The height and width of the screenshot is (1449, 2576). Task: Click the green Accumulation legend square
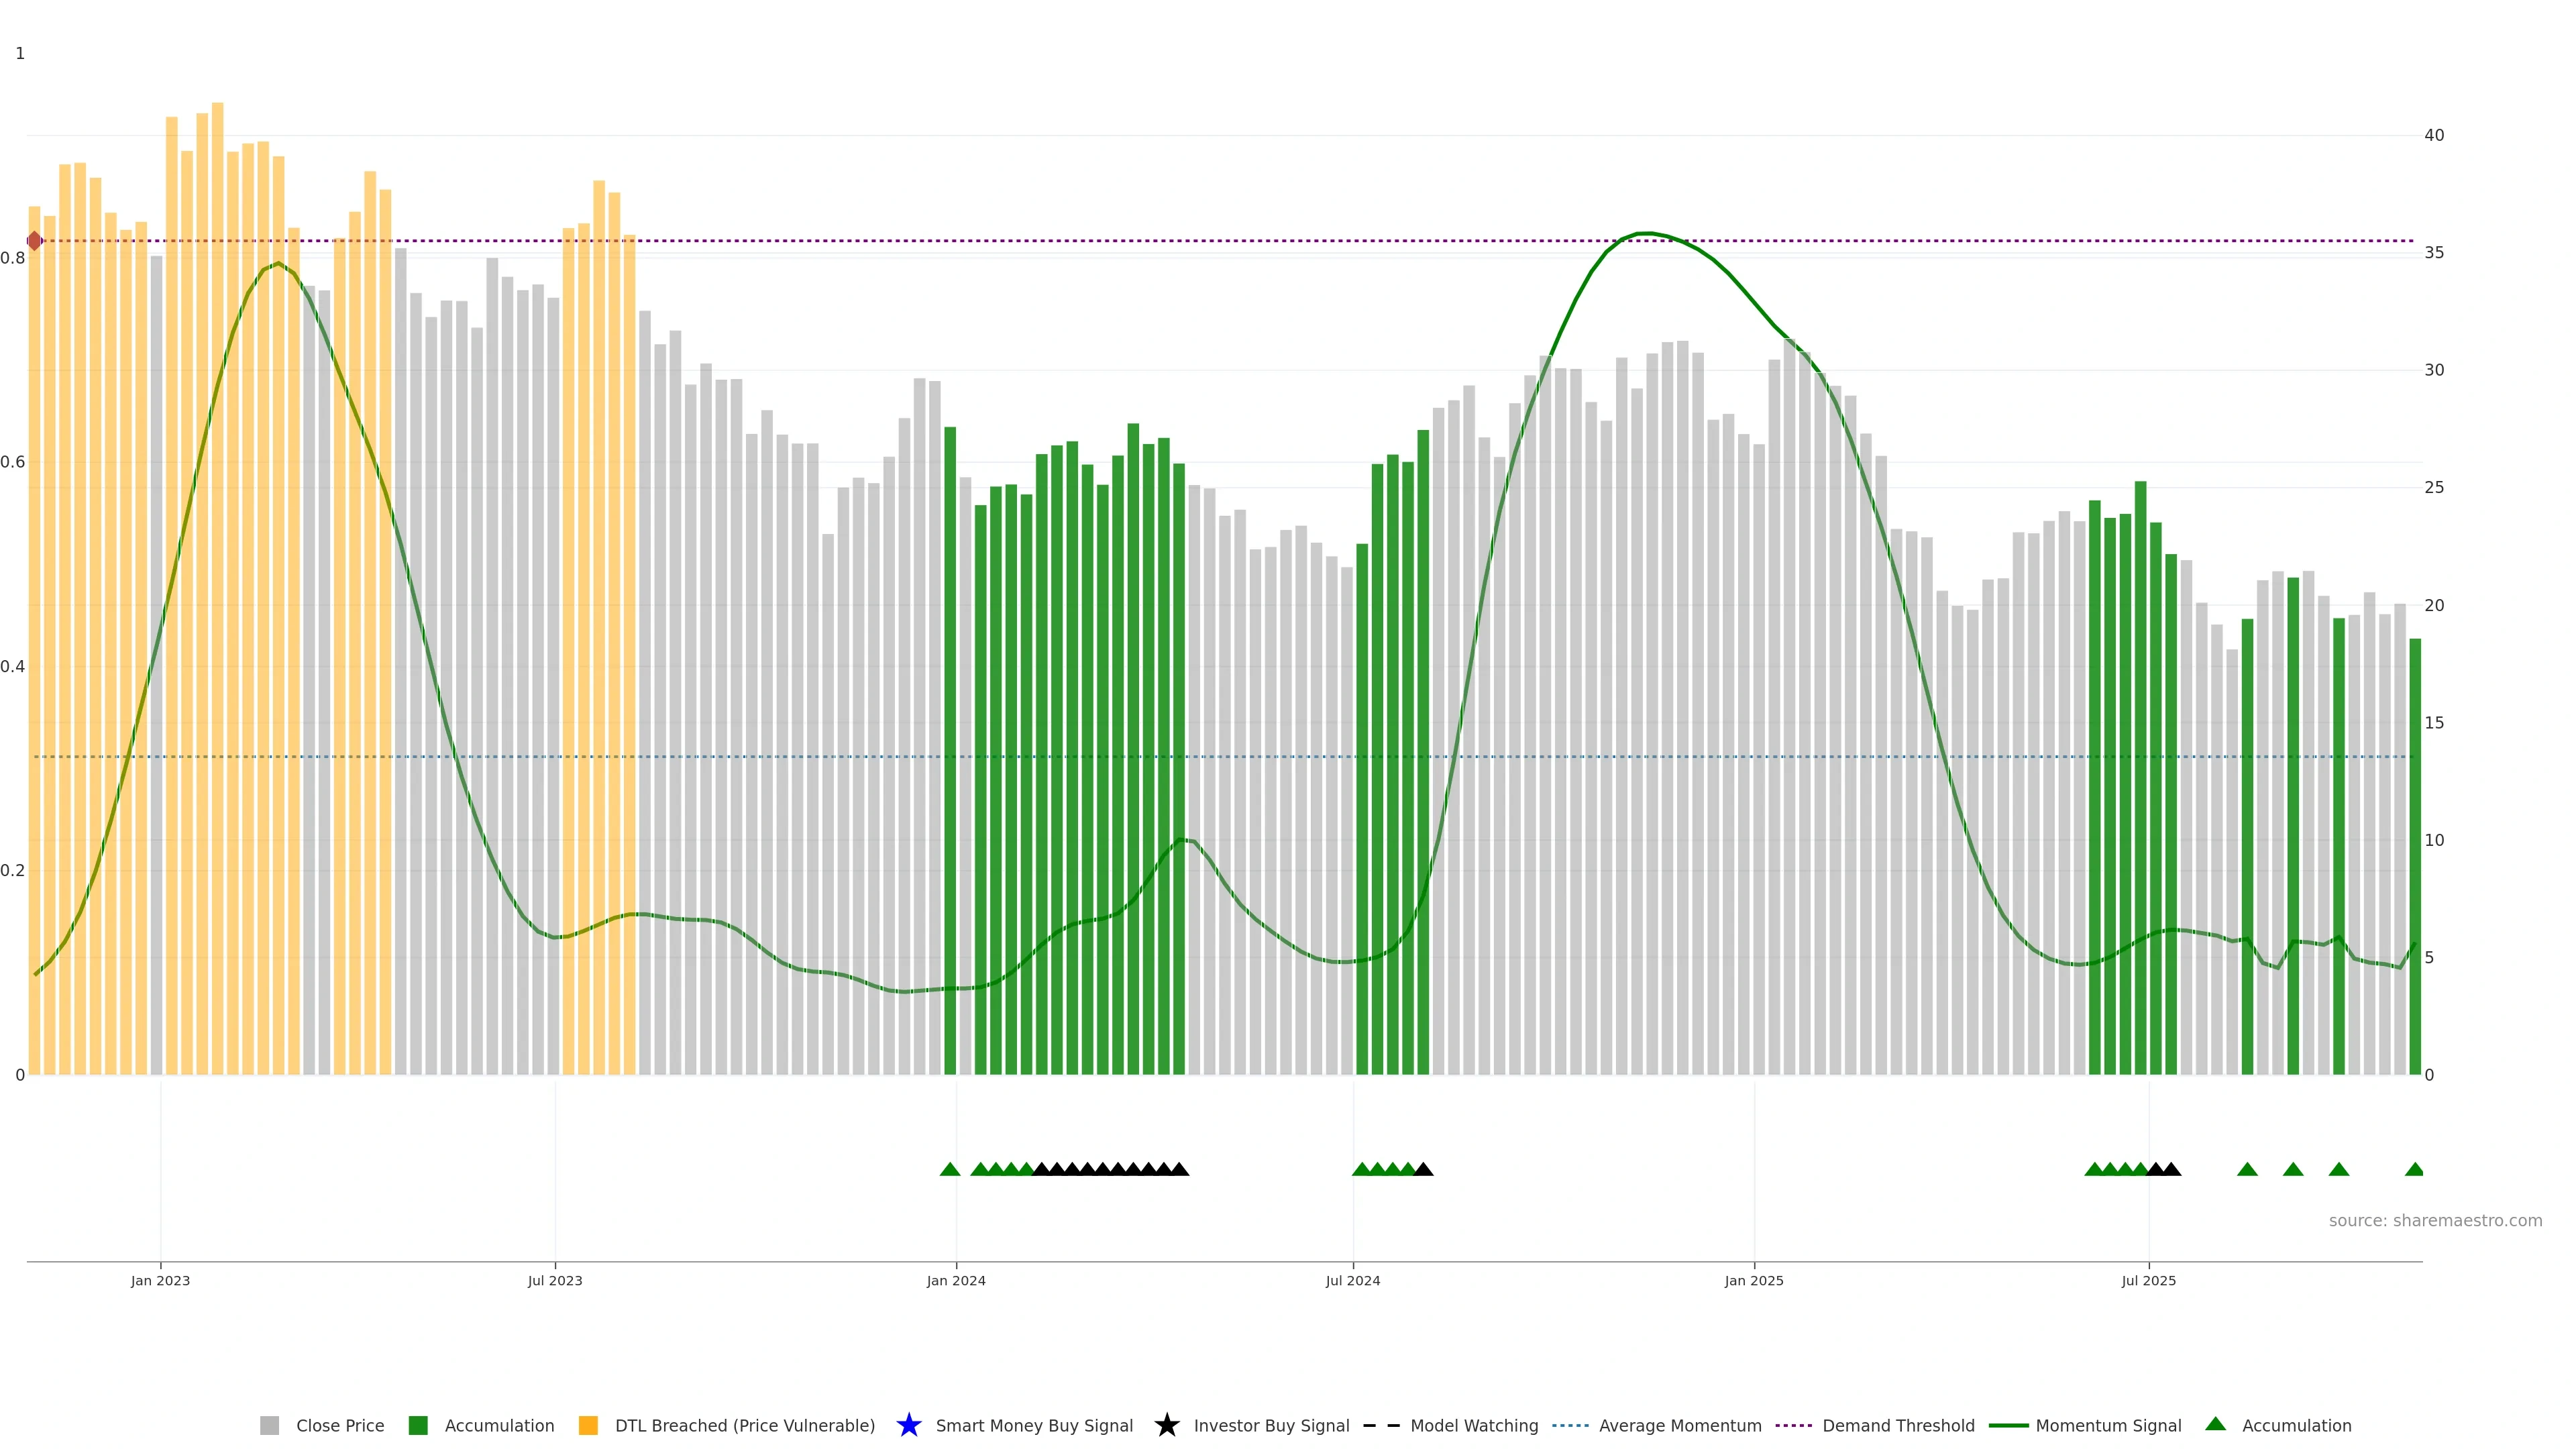[x=418, y=1425]
